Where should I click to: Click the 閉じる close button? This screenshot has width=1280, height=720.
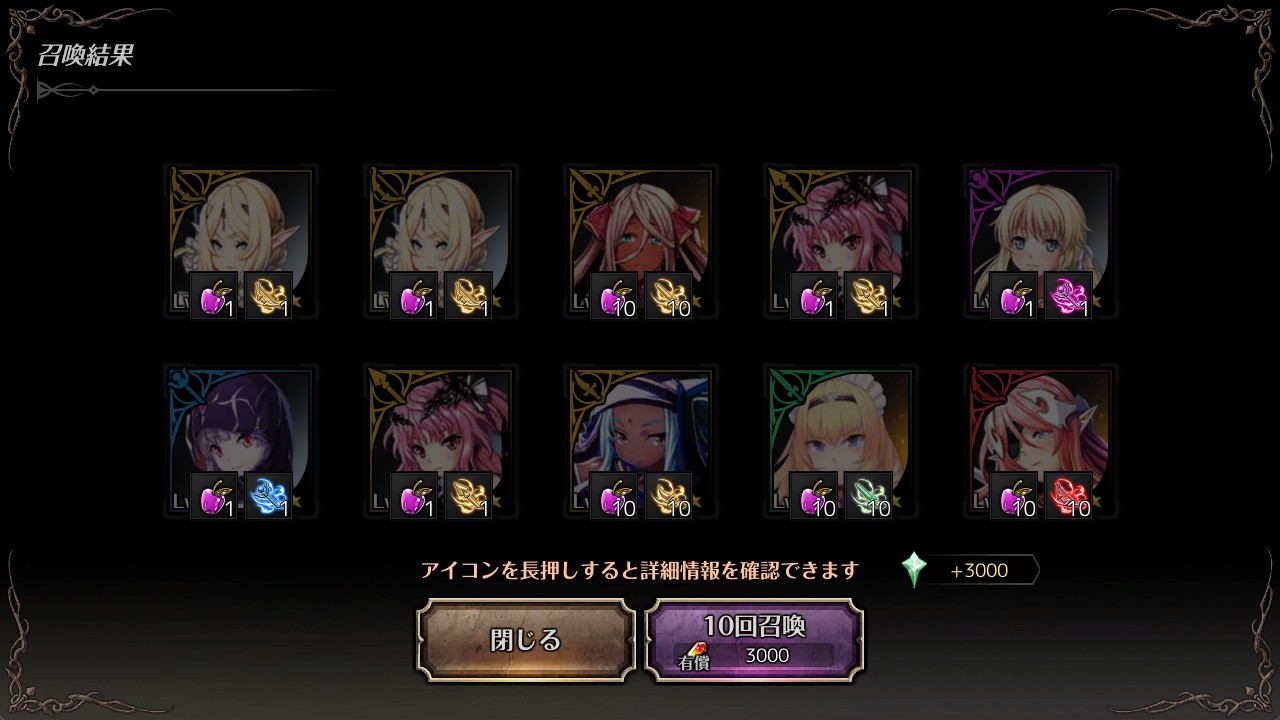526,640
